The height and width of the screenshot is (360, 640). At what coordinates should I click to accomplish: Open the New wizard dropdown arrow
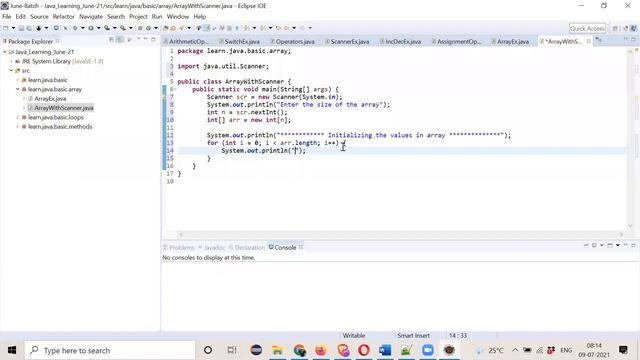(x=13, y=28)
